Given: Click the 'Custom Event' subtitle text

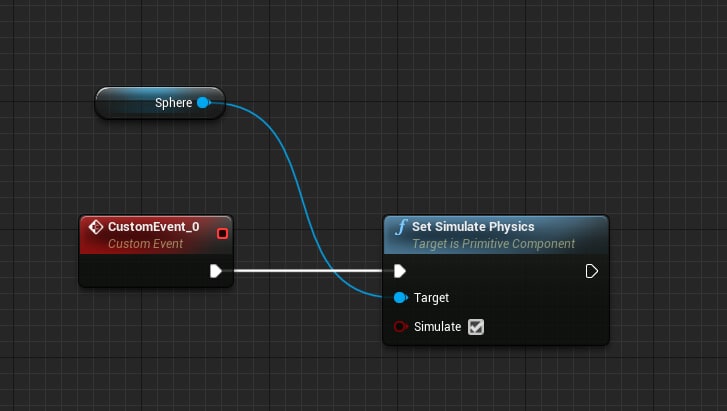Looking at the screenshot, I should pos(146,244).
